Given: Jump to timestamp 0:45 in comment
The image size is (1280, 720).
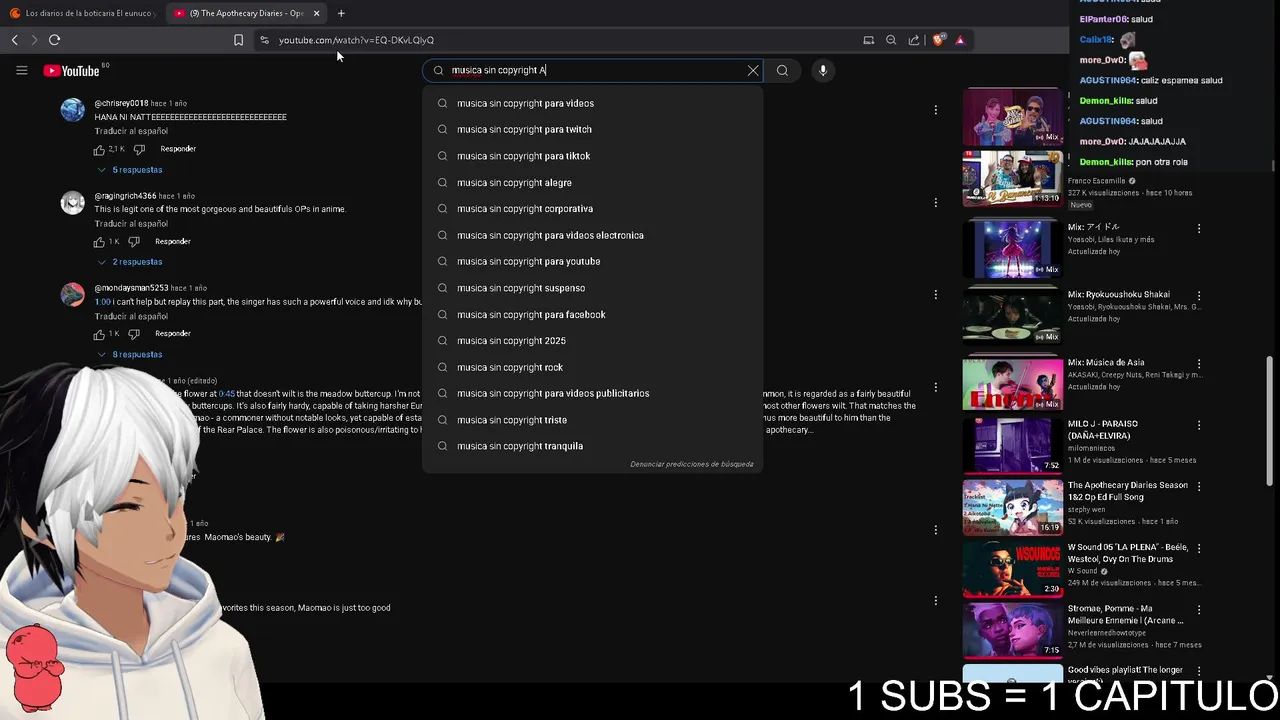Looking at the screenshot, I should click(x=226, y=394).
